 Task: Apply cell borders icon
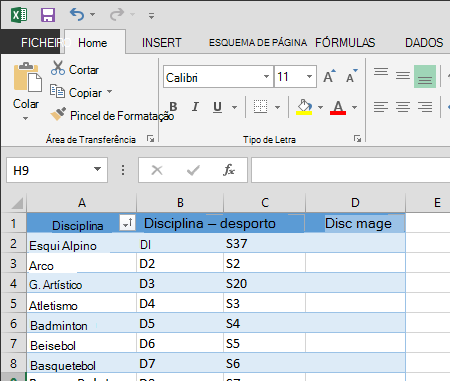click(260, 107)
